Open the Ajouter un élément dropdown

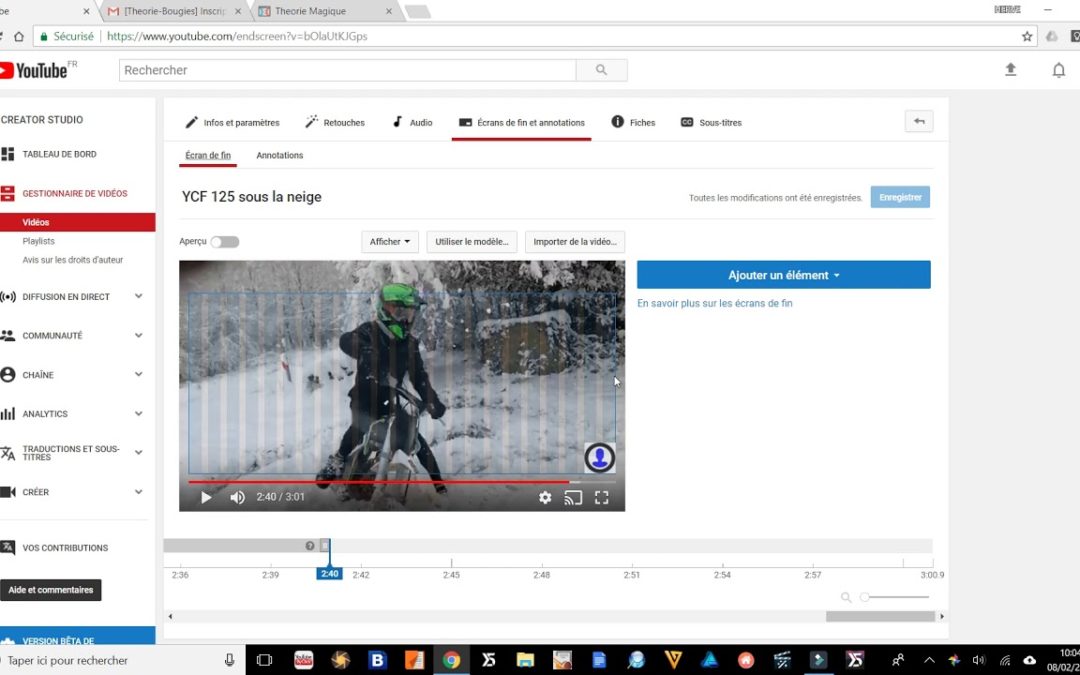click(x=783, y=274)
